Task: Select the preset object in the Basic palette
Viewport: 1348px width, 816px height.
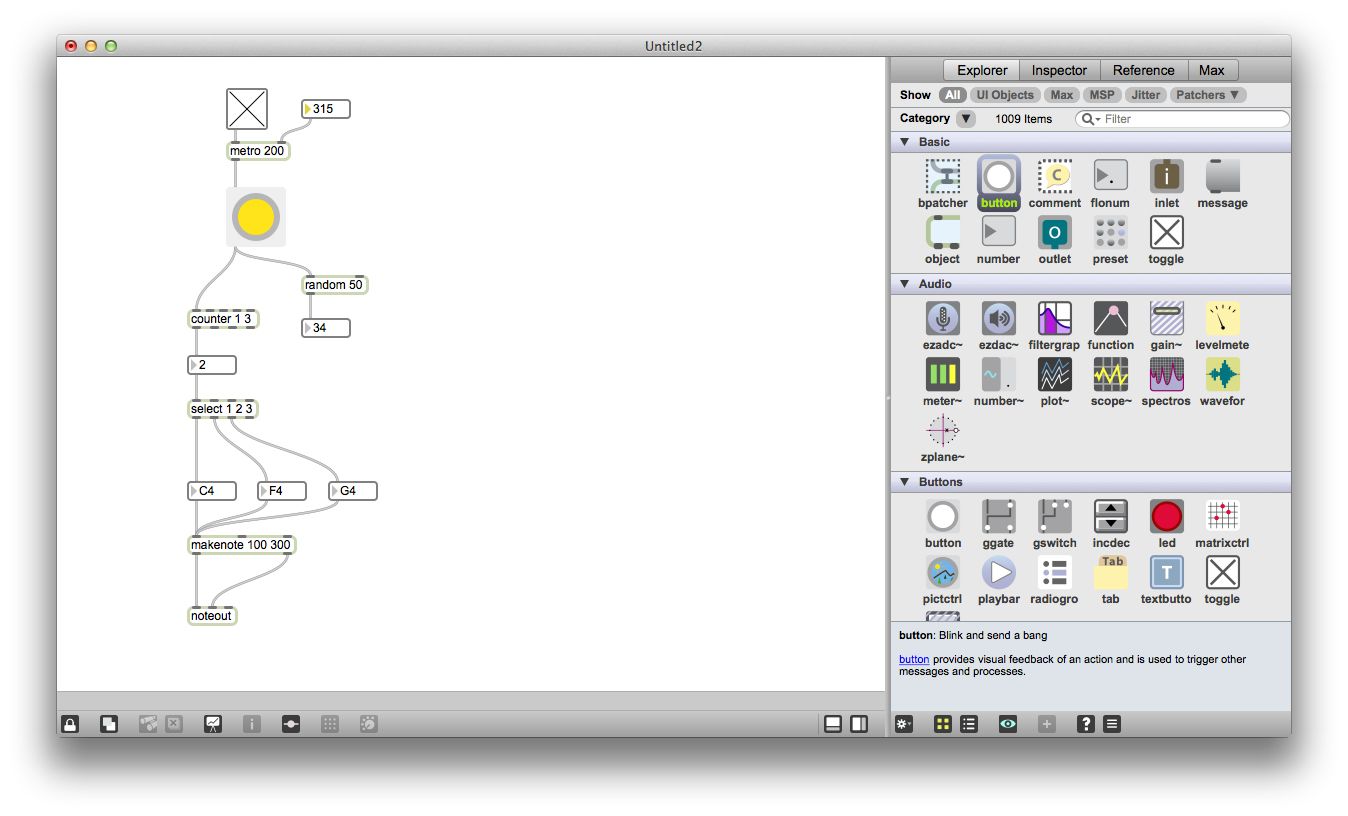Action: coord(1110,234)
